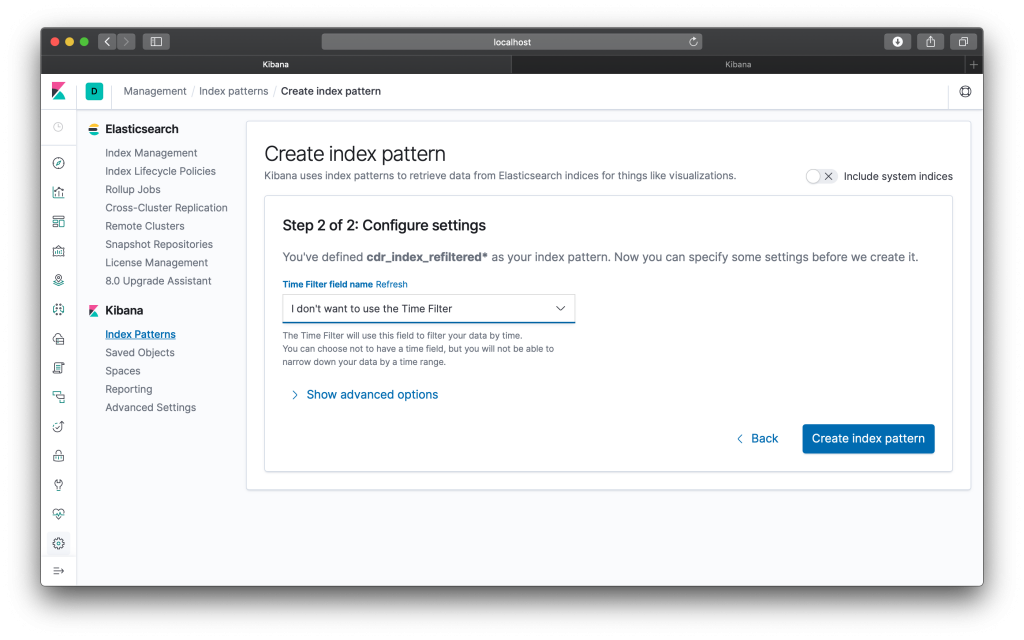
Task: Click the localhost address bar
Action: pos(511,42)
